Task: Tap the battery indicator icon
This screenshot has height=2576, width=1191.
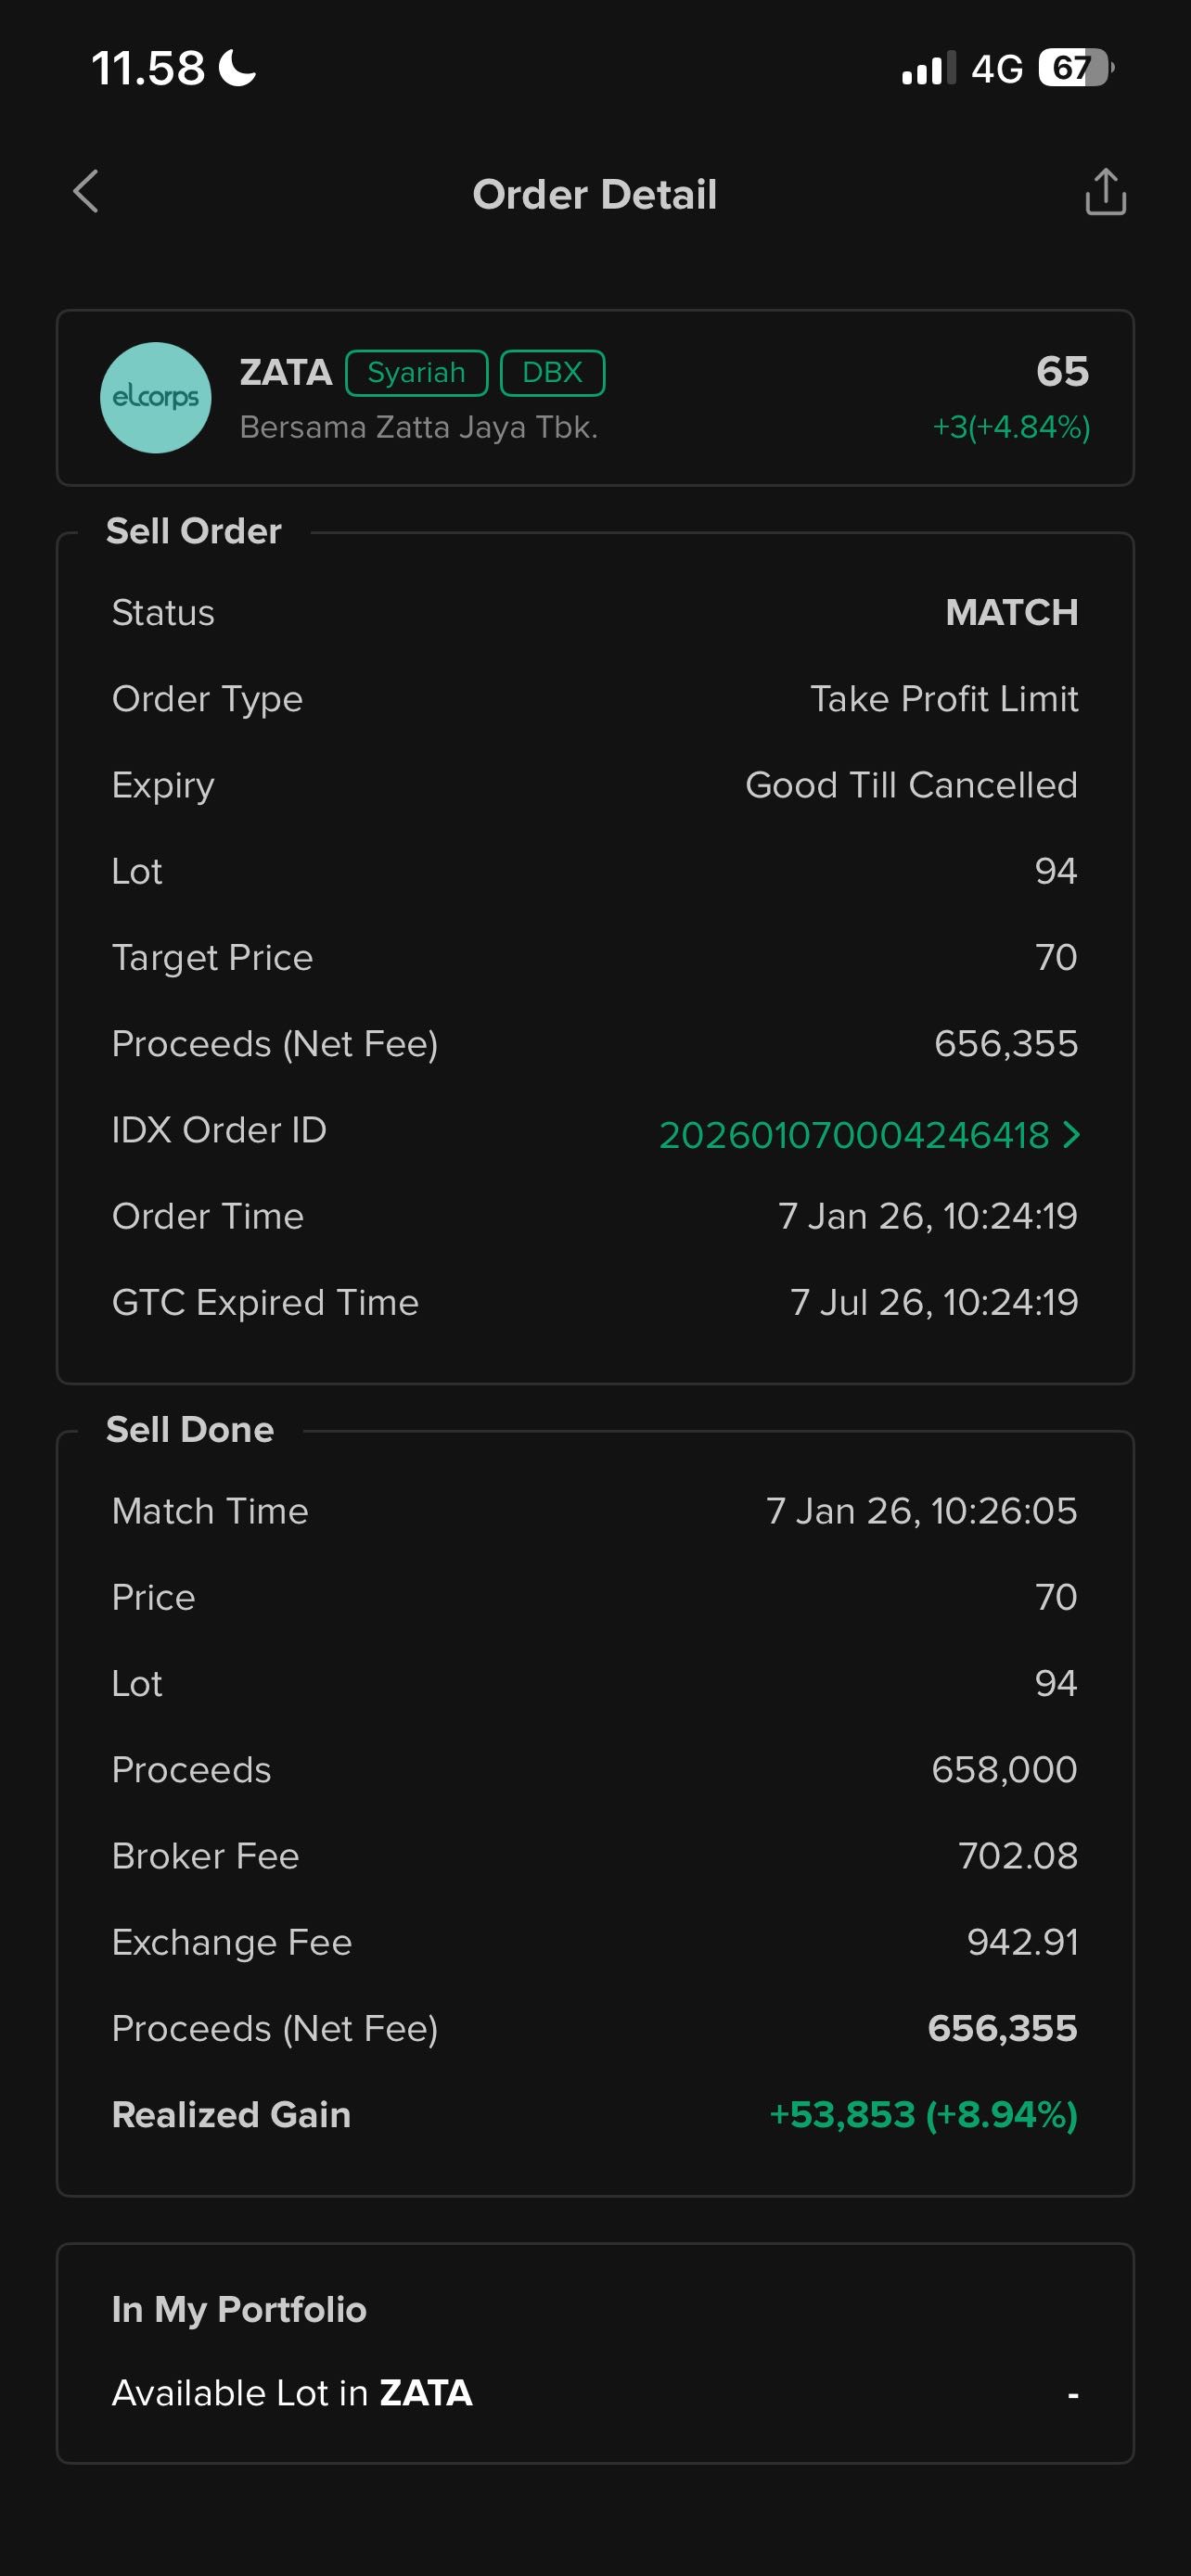Action: pyautogui.click(x=1075, y=68)
